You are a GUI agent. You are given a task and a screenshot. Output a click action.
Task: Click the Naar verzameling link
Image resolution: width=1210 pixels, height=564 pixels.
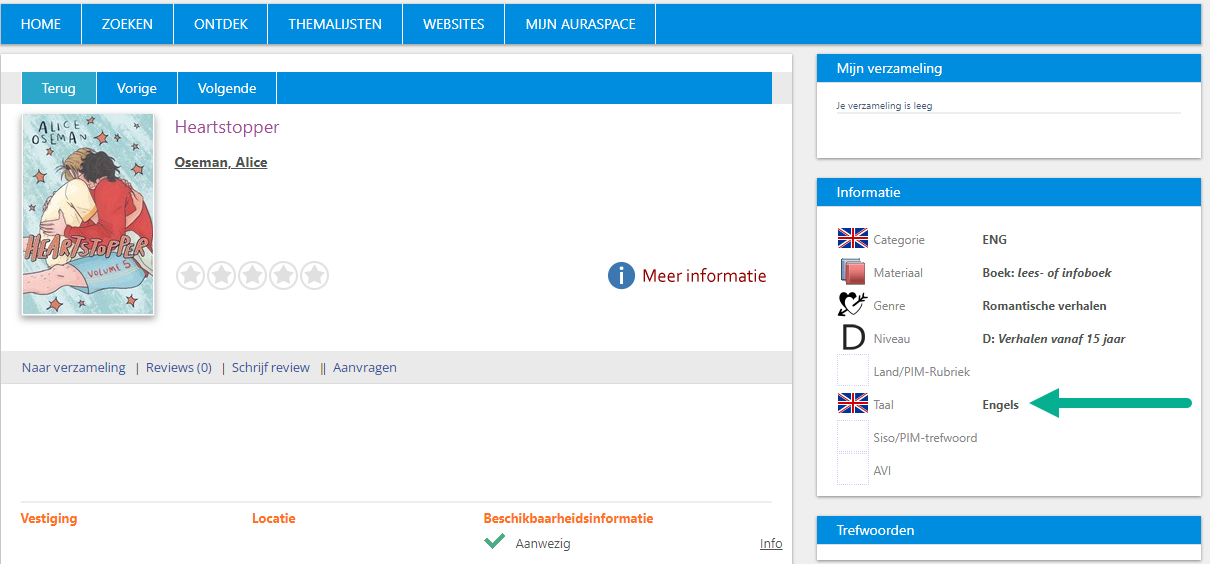click(x=74, y=367)
